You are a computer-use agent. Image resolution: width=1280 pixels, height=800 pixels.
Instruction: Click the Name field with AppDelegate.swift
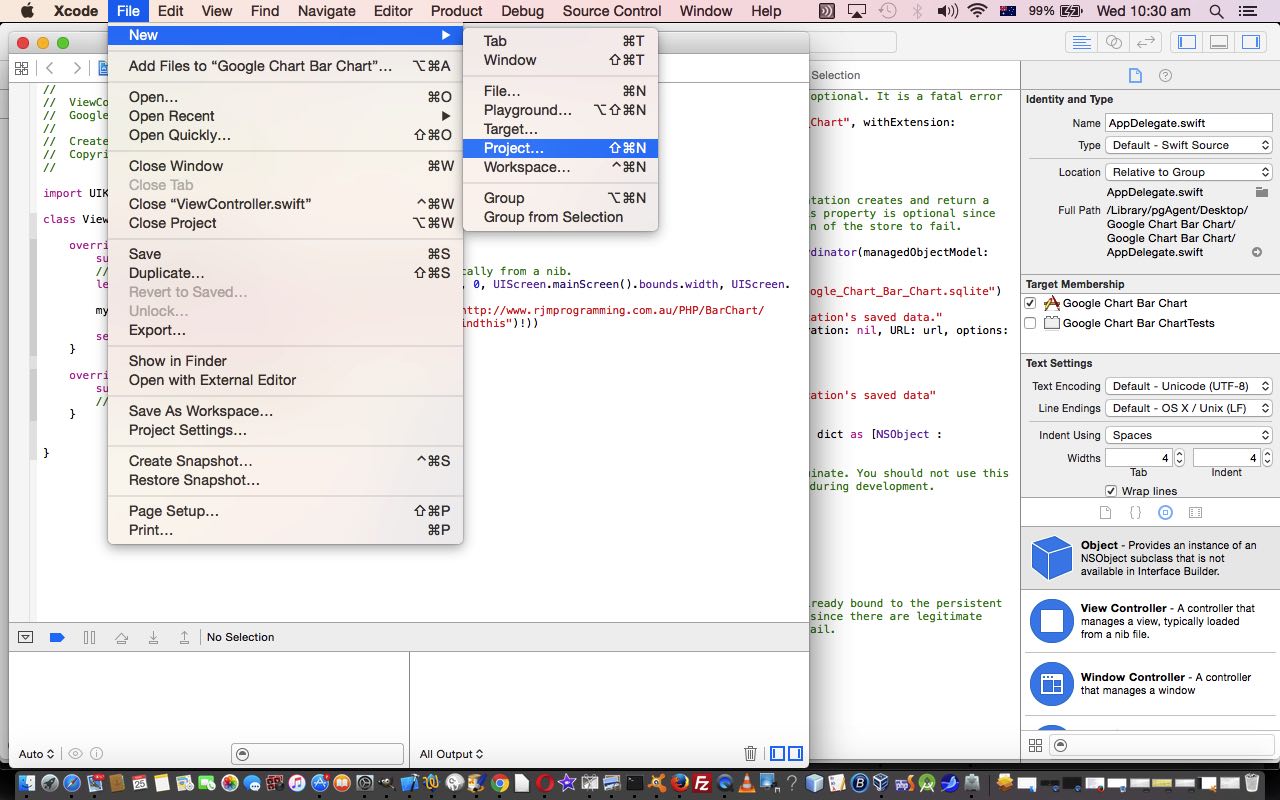point(1188,123)
